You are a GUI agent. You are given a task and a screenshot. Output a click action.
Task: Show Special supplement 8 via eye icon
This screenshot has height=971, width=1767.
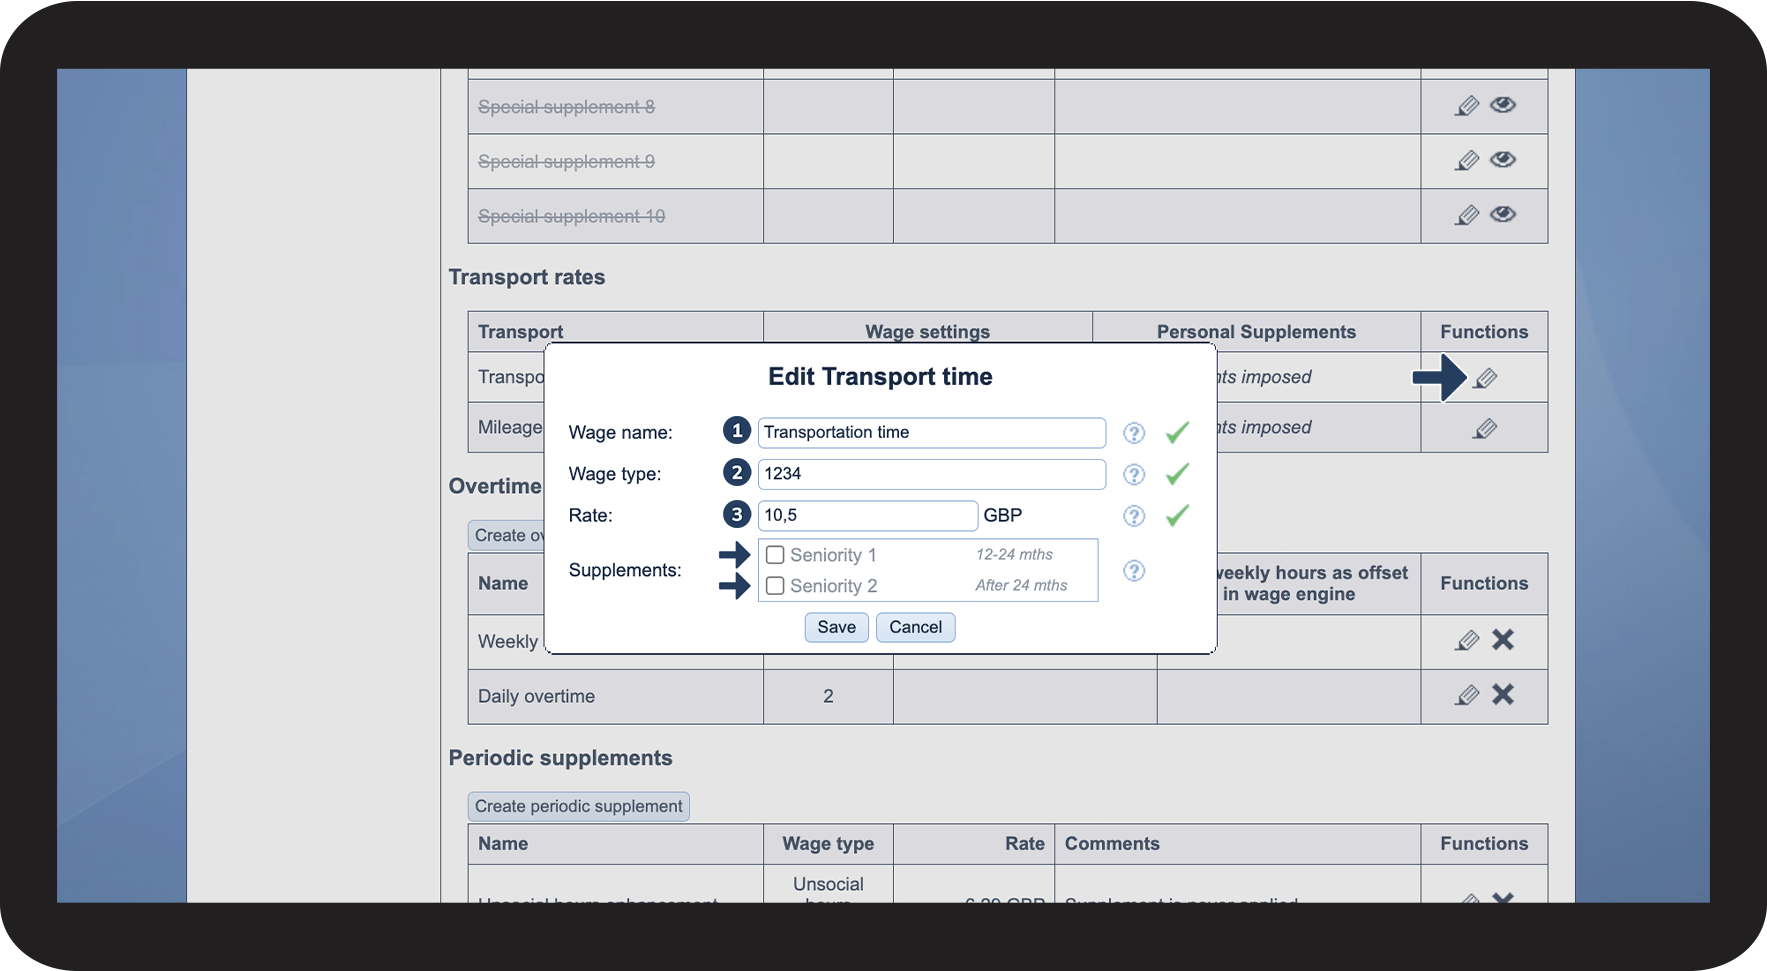point(1503,105)
